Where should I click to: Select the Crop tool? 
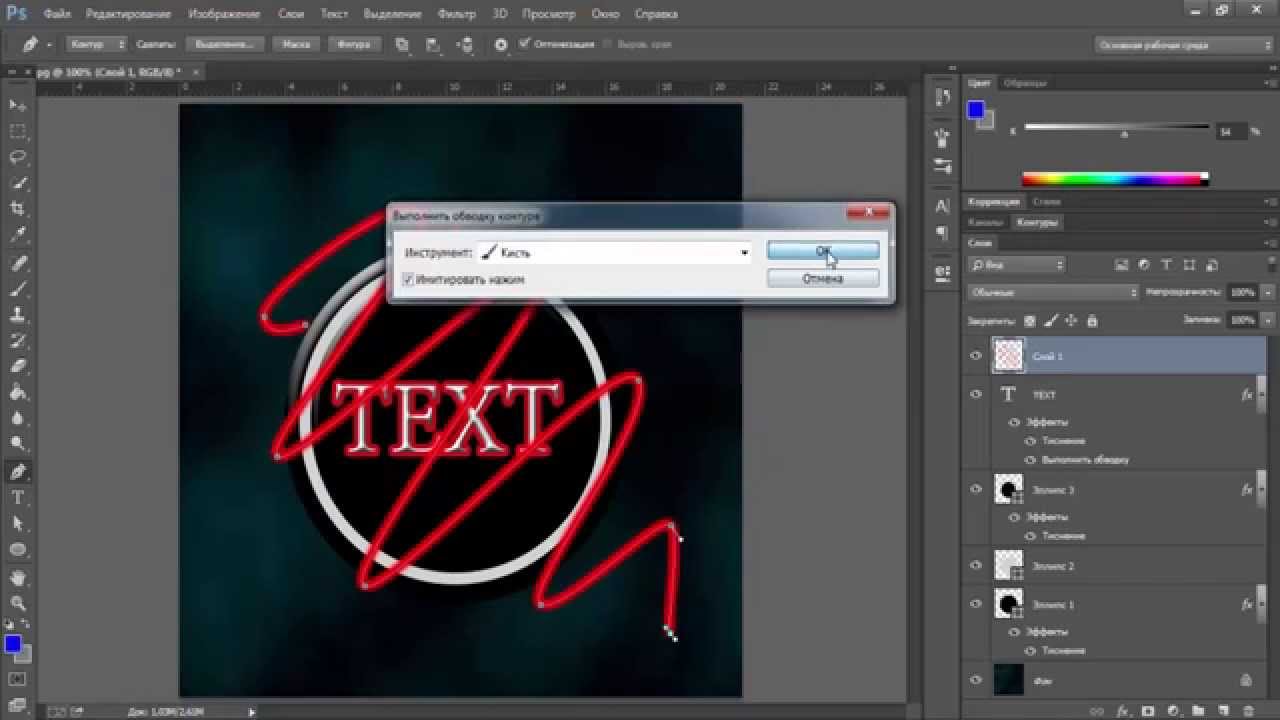(18, 209)
